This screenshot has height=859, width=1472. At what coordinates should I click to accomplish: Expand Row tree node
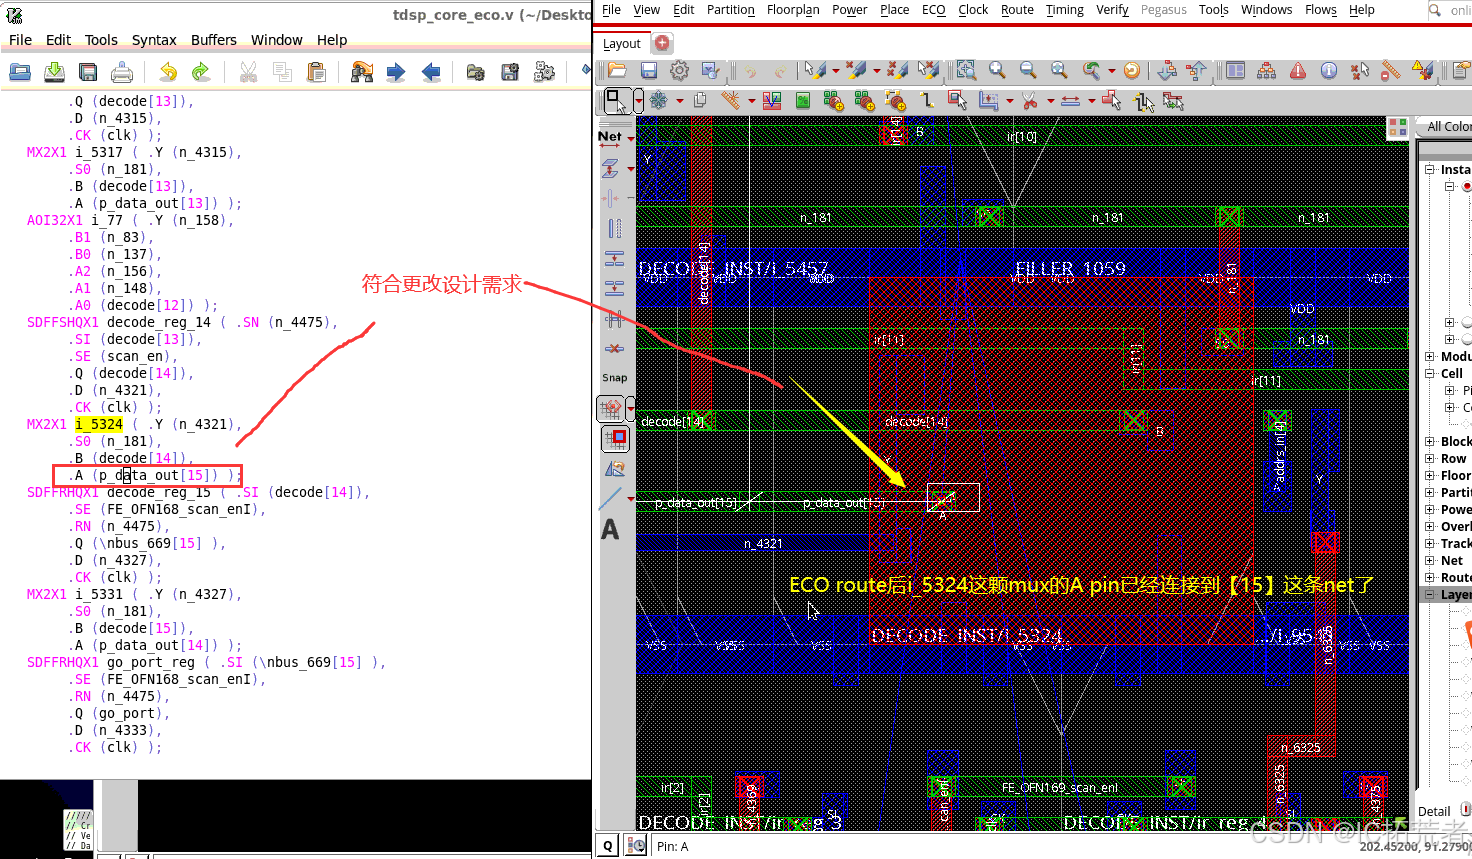[1430, 458]
